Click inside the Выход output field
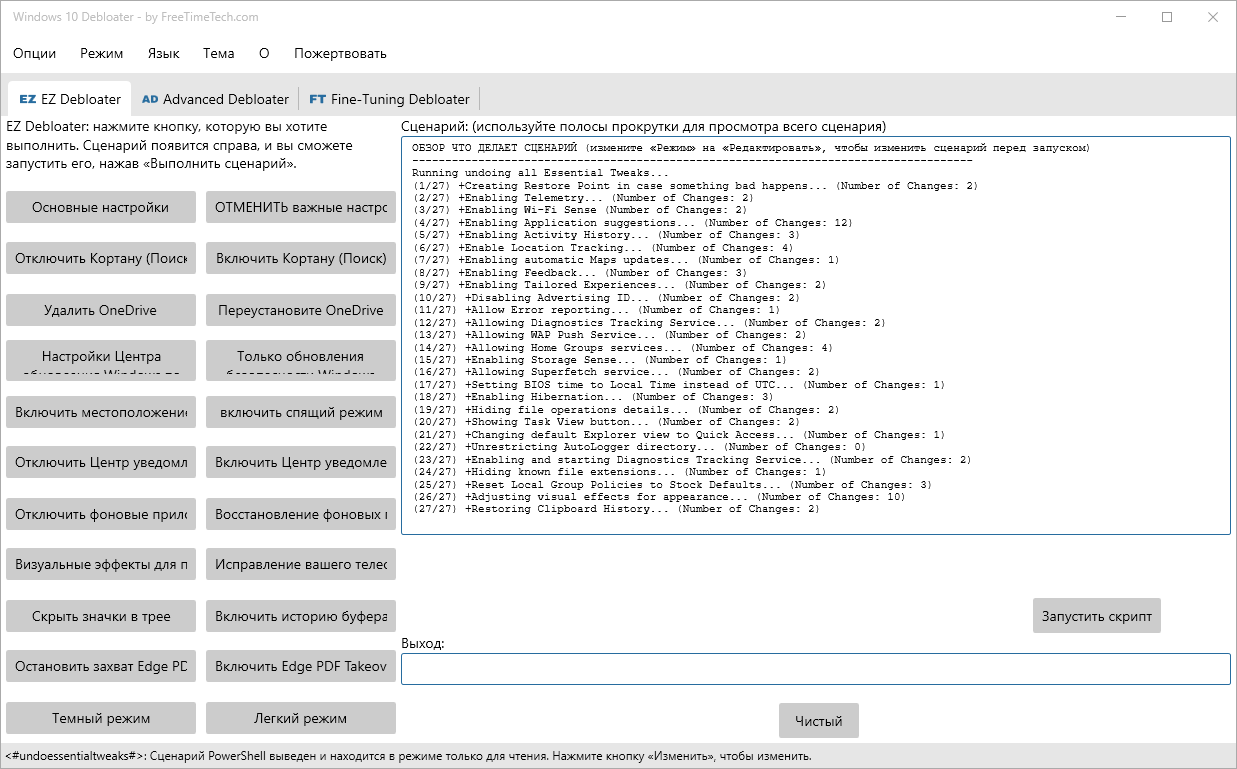This screenshot has height=769, width=1237. pyautogui.click(x=815, y=669)
